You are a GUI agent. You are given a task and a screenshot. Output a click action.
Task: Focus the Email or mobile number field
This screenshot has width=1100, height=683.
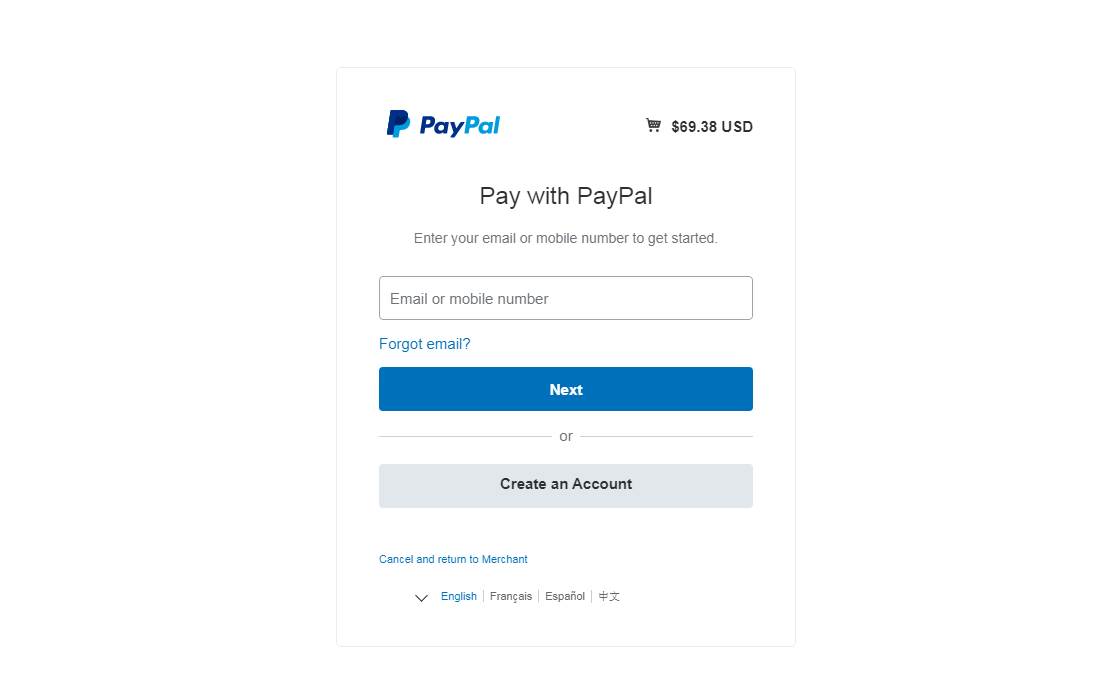(565, 298)
